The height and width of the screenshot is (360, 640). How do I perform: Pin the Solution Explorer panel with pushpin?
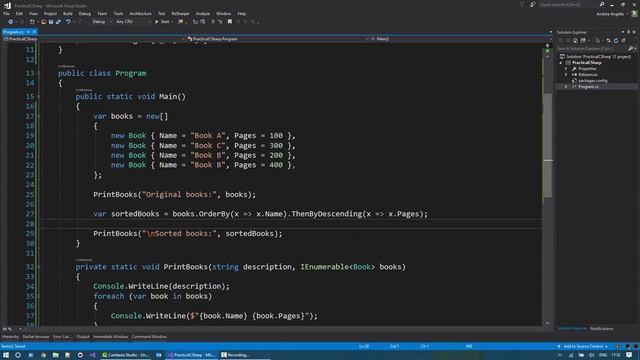pos(628,32)
